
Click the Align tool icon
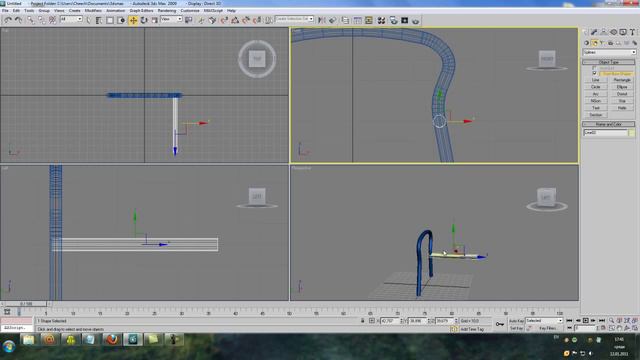333,20
